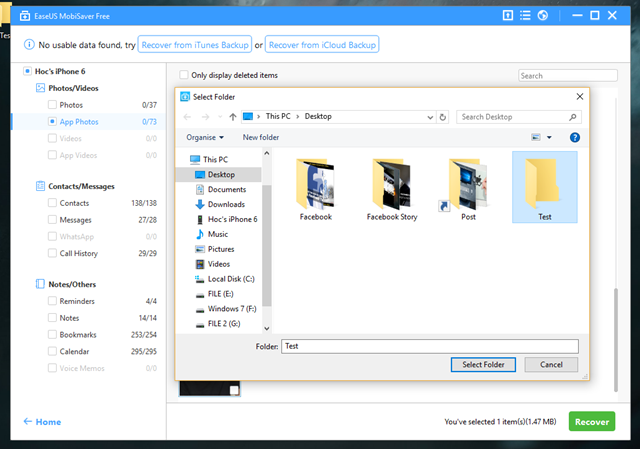This screenshot has width=640, height=449.
Task: Go back with the dialog back arrow
Action: point(187,117)
